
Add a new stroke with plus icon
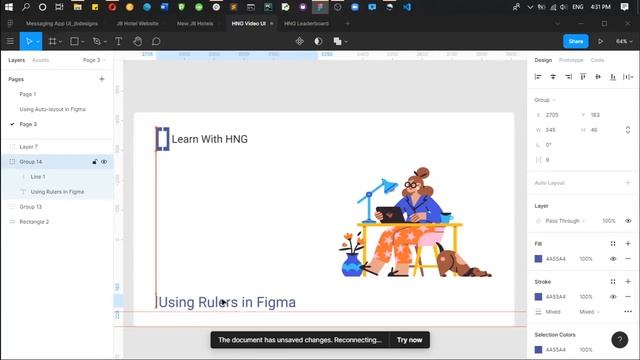point(628,282)
